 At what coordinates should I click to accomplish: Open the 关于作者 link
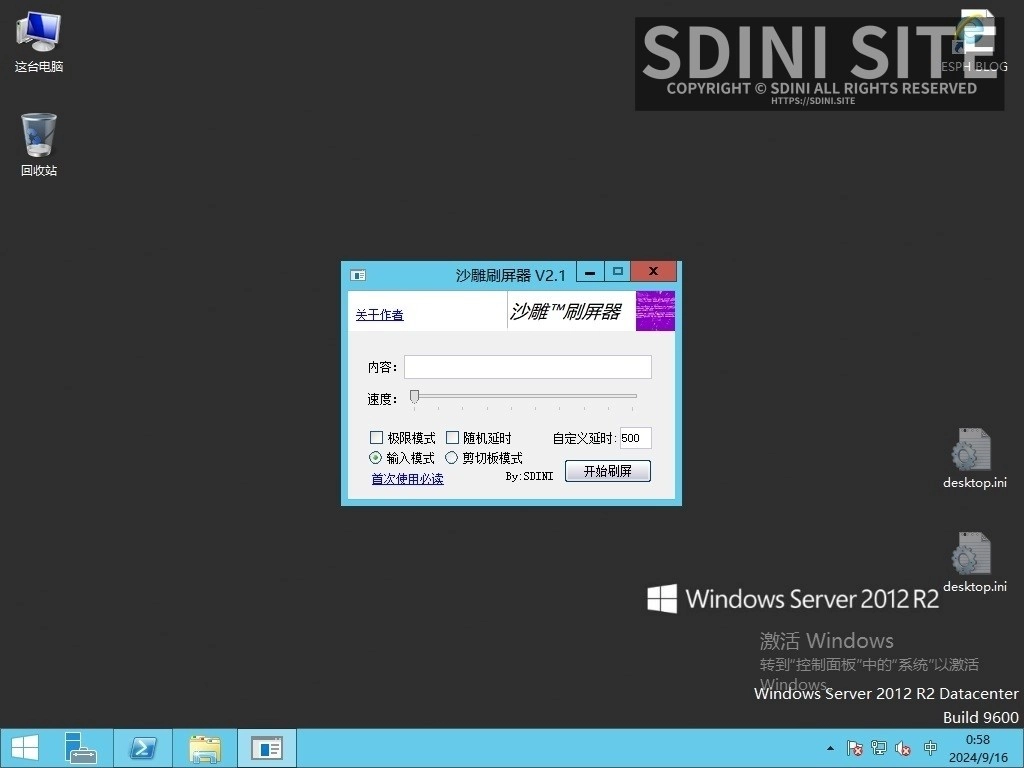pyautogui.click(x=379, y=315)
